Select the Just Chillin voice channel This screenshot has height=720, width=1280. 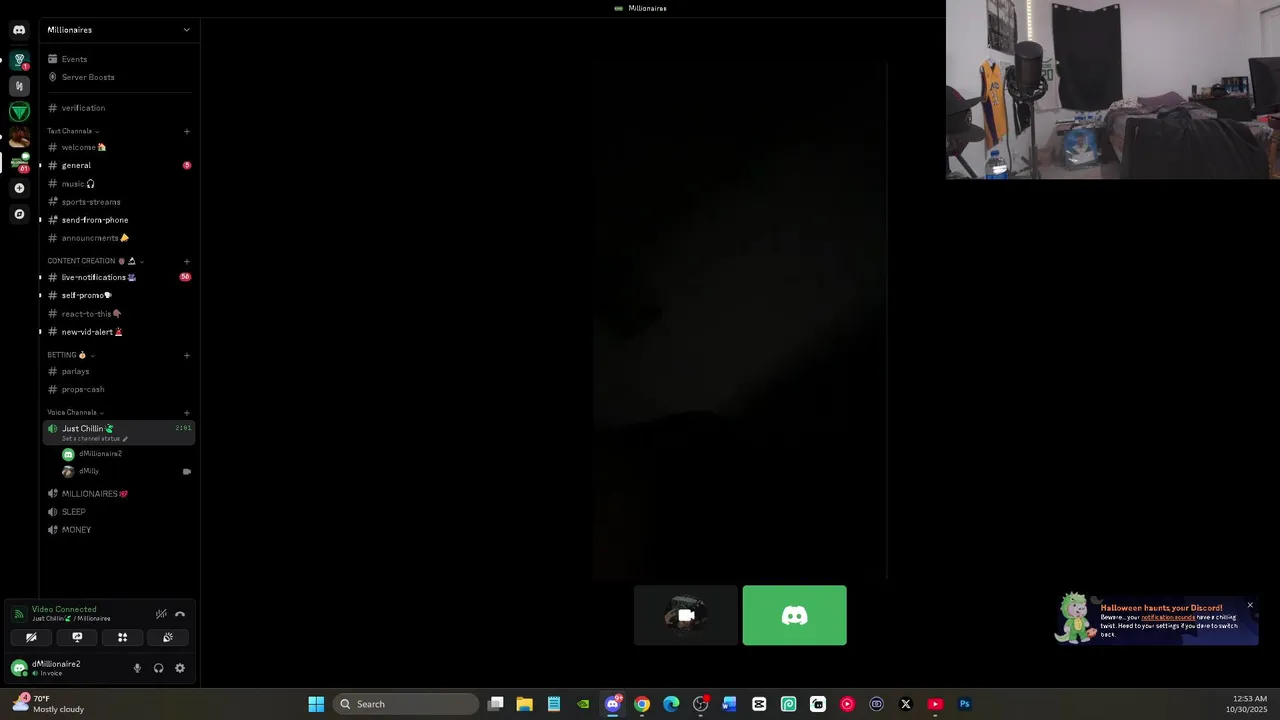pos(118,432)
